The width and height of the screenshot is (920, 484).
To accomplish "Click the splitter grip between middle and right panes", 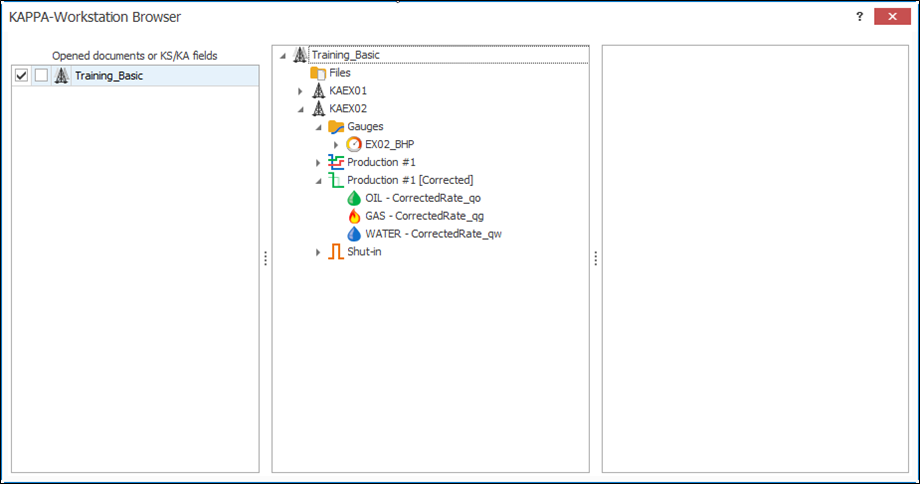I will [596, 259].
